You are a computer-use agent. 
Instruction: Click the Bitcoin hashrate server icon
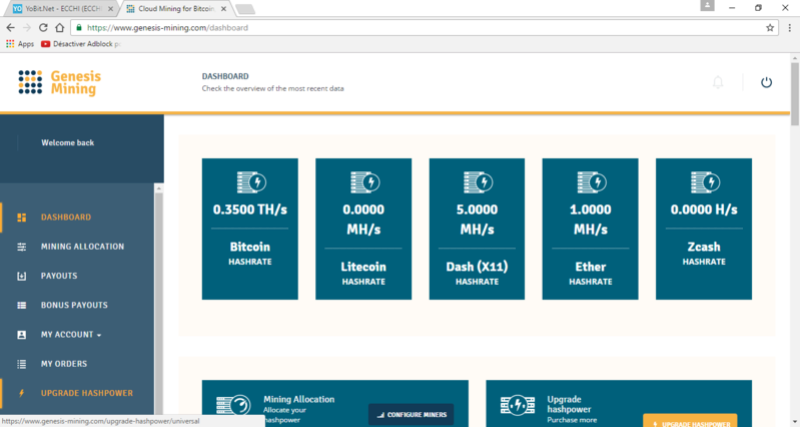[251, 182]
